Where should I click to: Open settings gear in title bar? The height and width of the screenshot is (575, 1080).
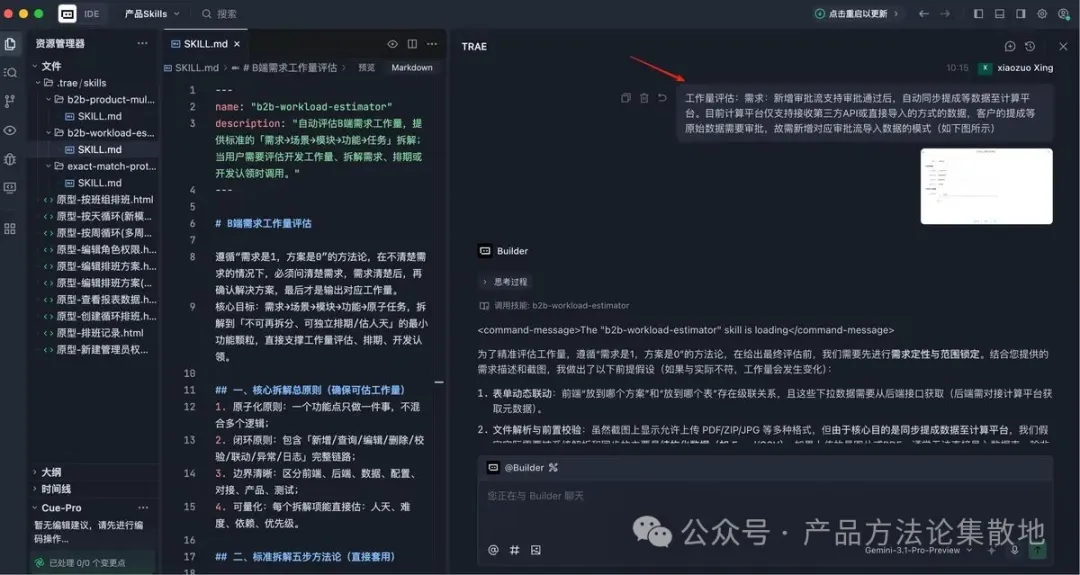tap(1042, 14)
